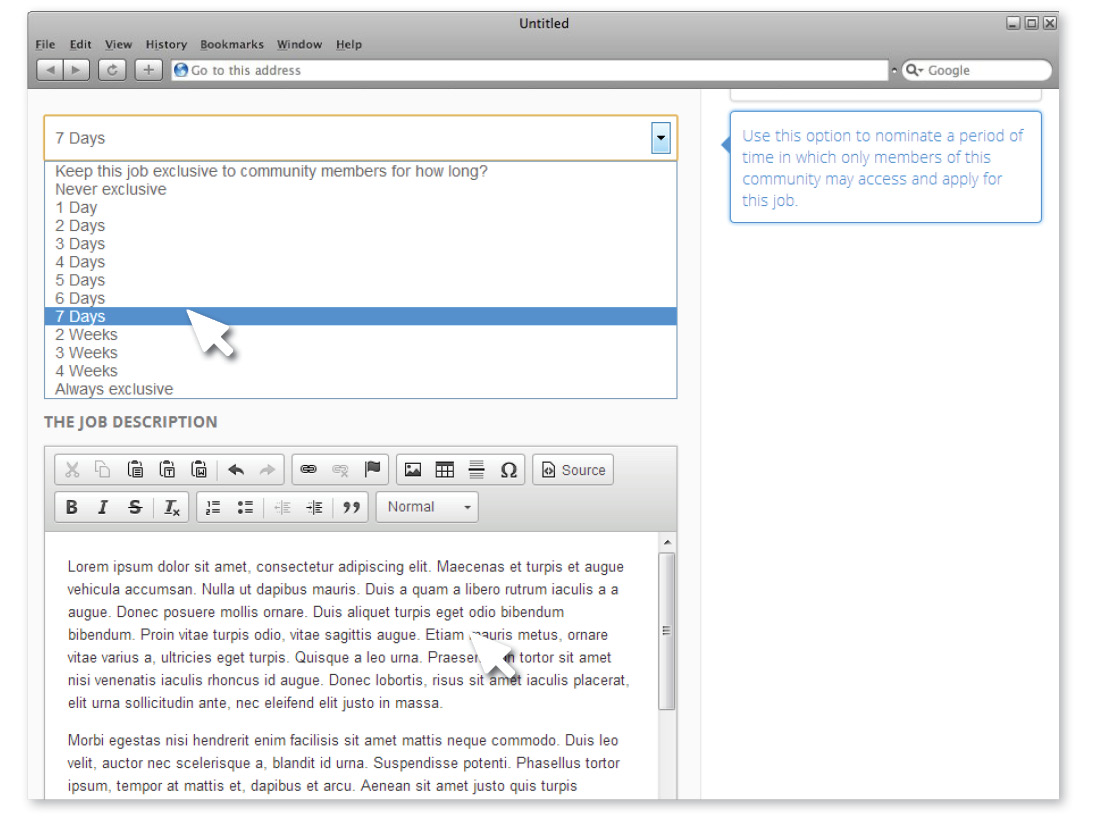The width and height of the screenshot is (1095, 819).
Task: Click the Undo arrow icon
Action: [236, 470]
